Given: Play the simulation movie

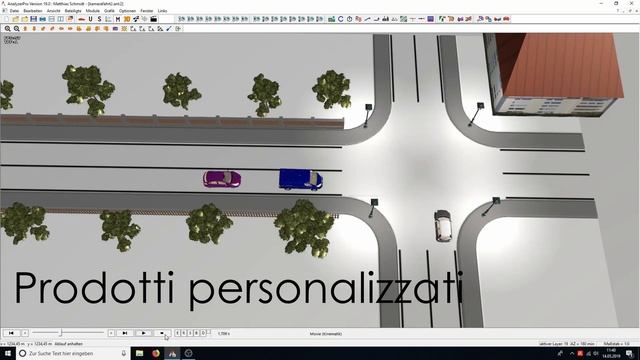Looking at the screenshot, I should pyautogui.click(x=143, y=333).
